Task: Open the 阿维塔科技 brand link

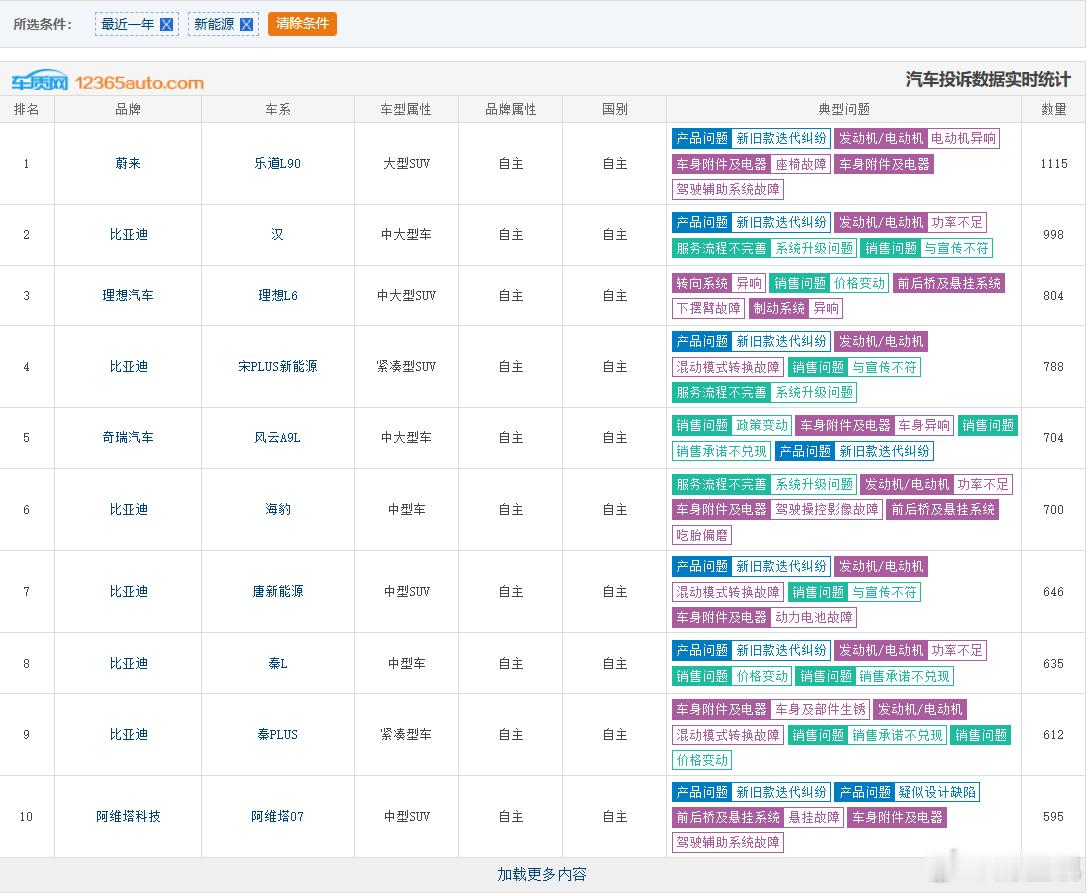Action: pos(128,816)
